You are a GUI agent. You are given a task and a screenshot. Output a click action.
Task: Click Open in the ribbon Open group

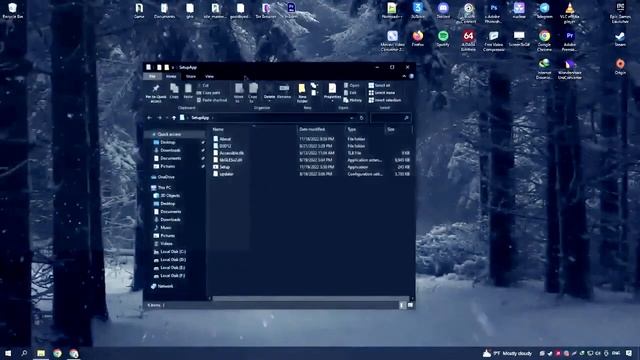[x=351, y=85]
